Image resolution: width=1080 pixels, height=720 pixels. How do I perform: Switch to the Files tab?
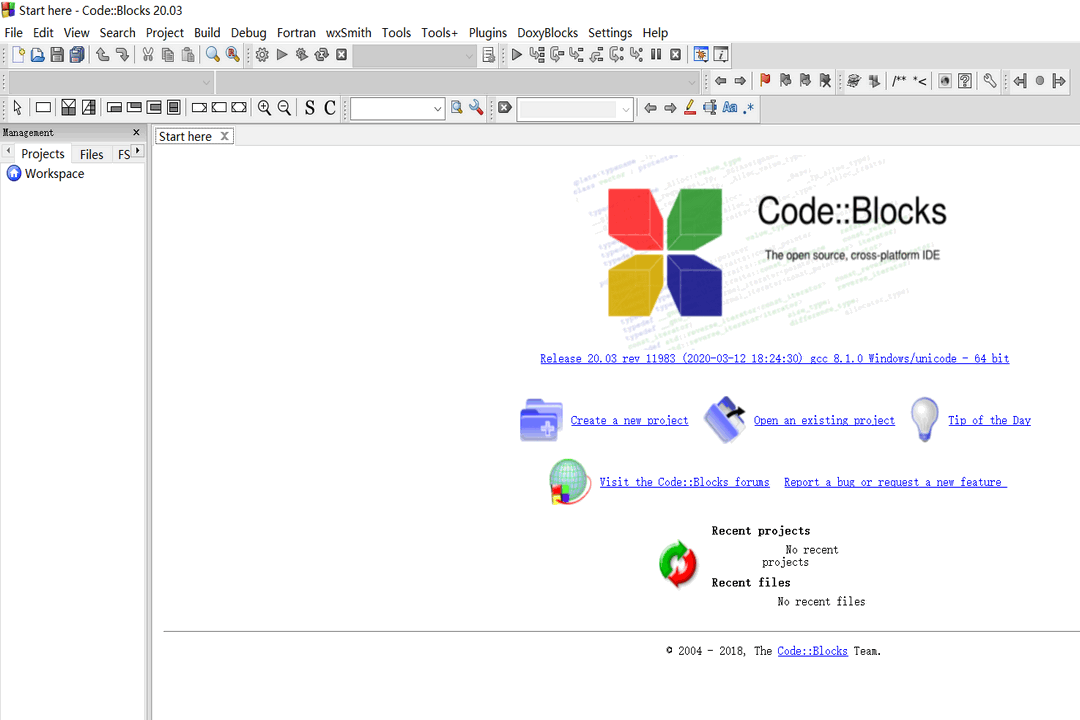click(x=92, y=154)
